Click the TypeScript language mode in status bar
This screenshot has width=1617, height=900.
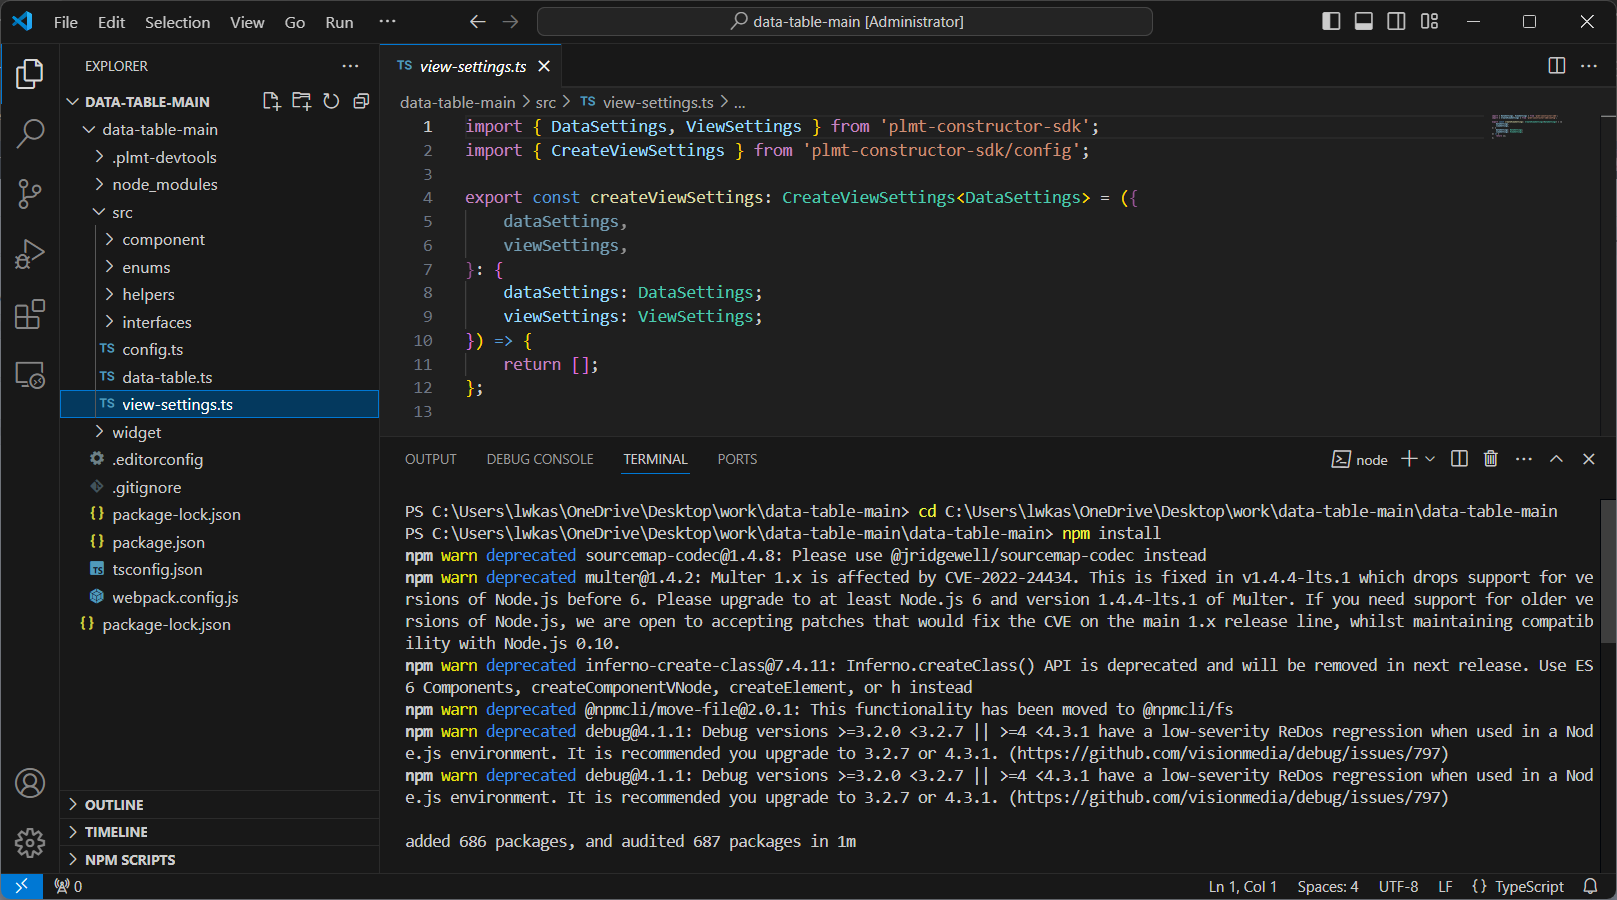point(1528,886)
